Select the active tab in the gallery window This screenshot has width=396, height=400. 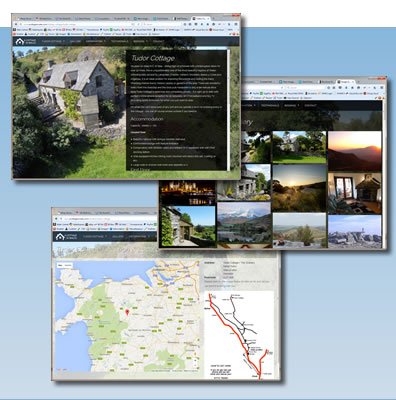pyautogui.click(x=346, y=81)
